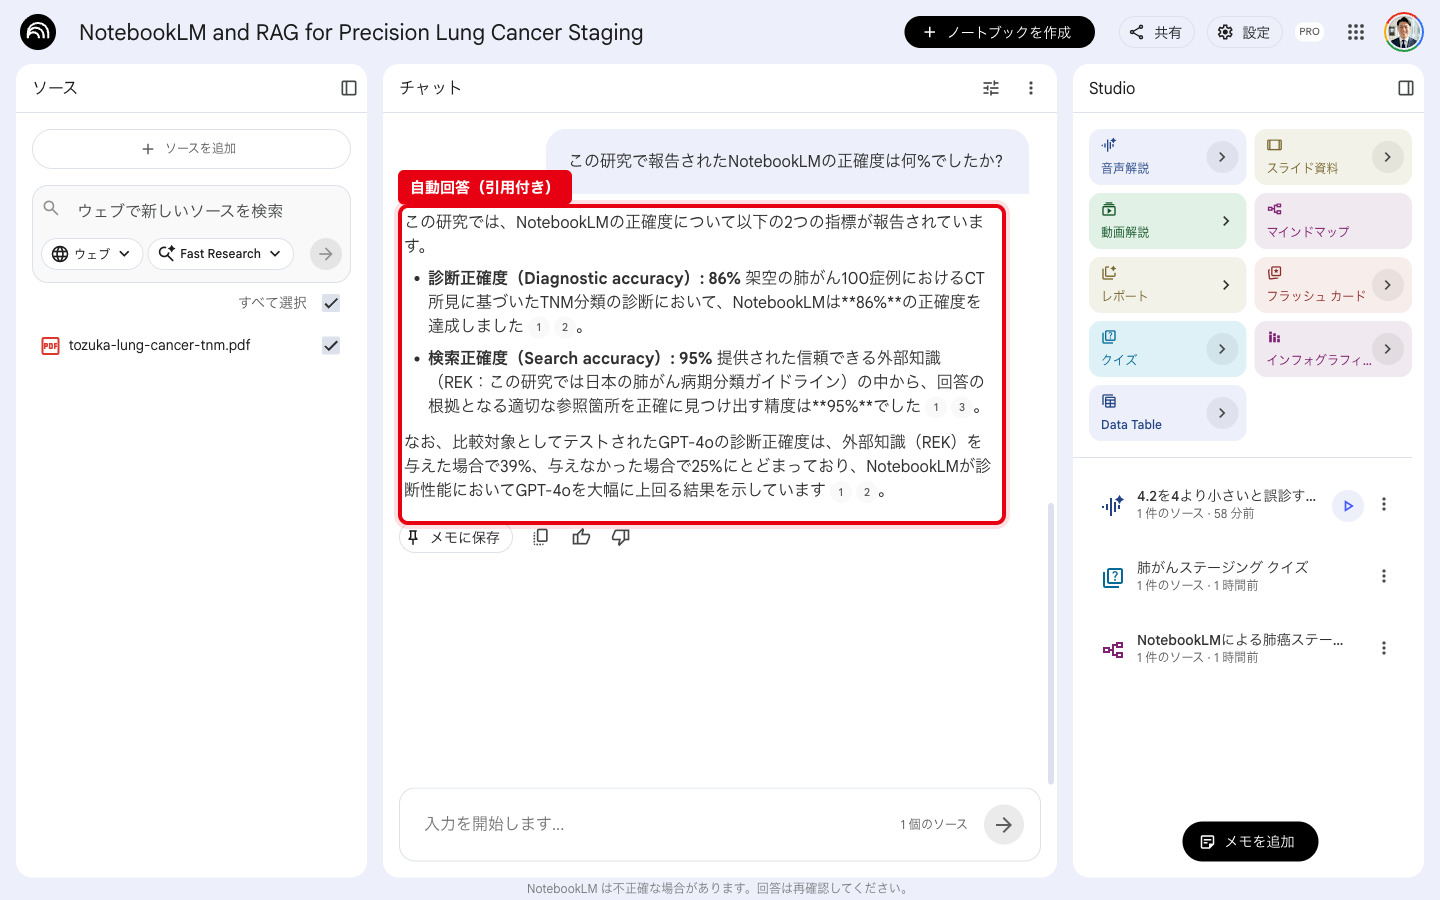Collapse the ソース panel with its sidebar icon

349,88
